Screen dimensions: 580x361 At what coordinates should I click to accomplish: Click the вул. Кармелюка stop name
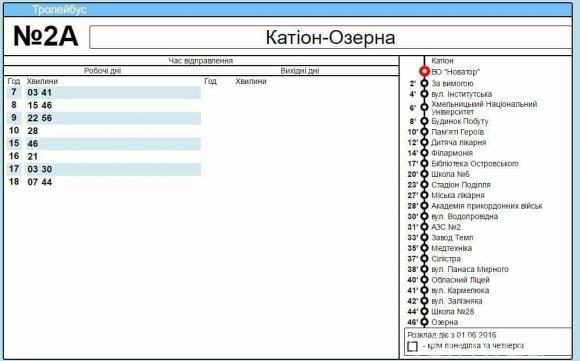460,290
